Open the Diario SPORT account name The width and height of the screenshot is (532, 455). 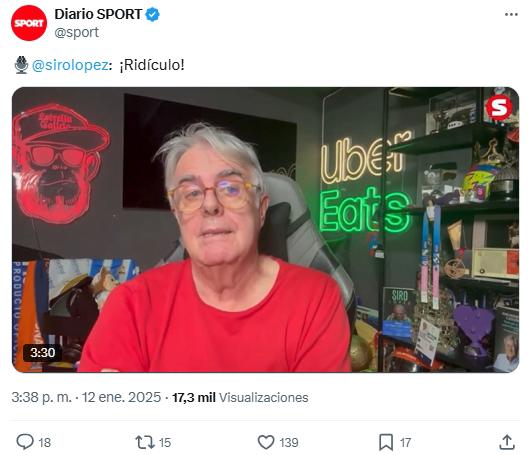coord(98,15)
